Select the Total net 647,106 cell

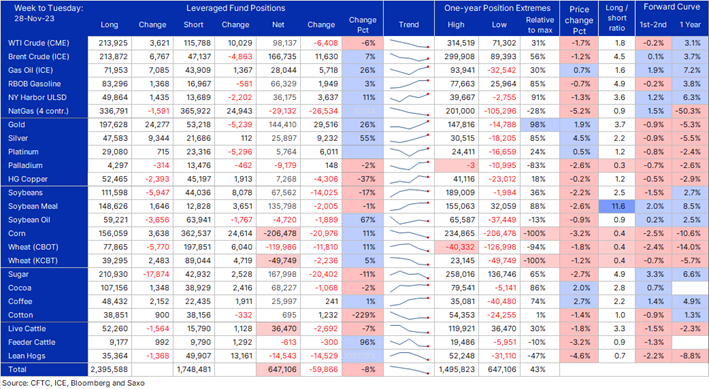click(x=278, y=370)
